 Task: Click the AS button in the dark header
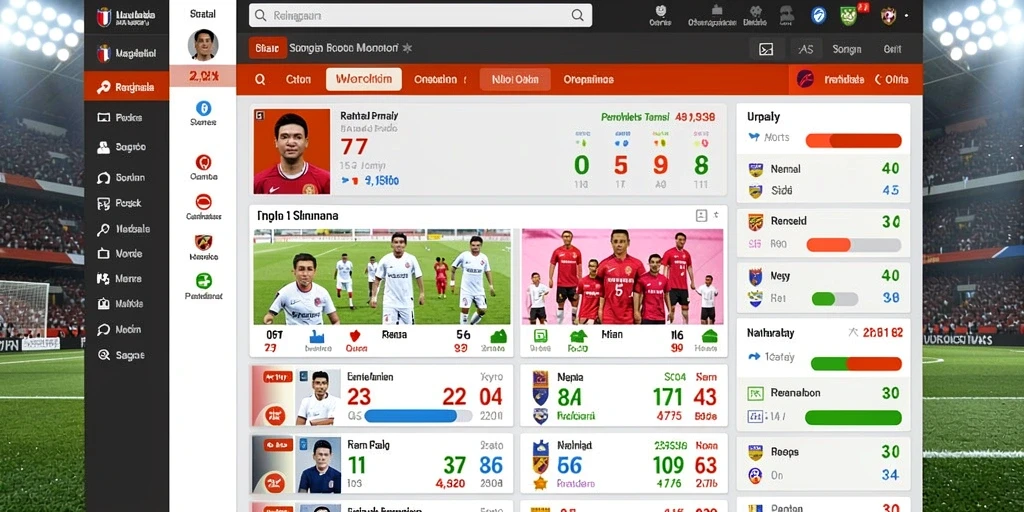[805, 49]
